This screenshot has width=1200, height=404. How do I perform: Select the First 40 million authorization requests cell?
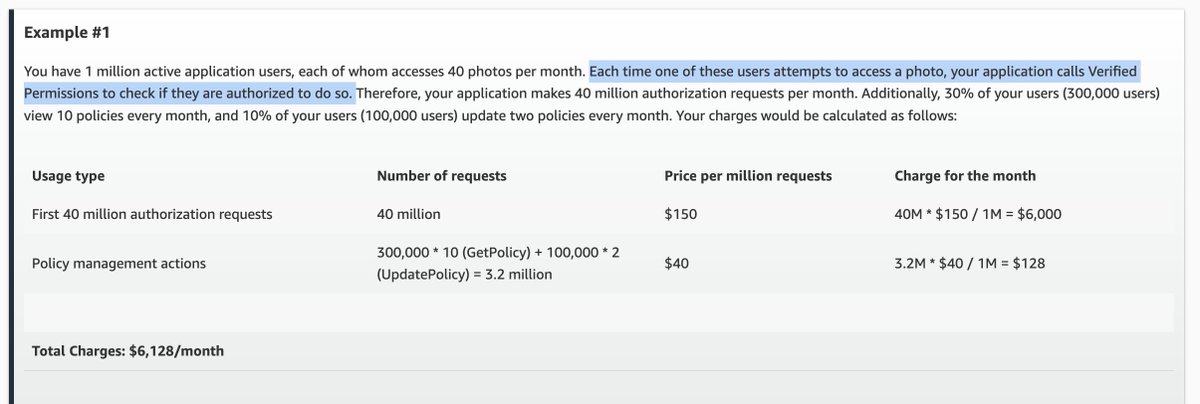[x=152, y=214]
